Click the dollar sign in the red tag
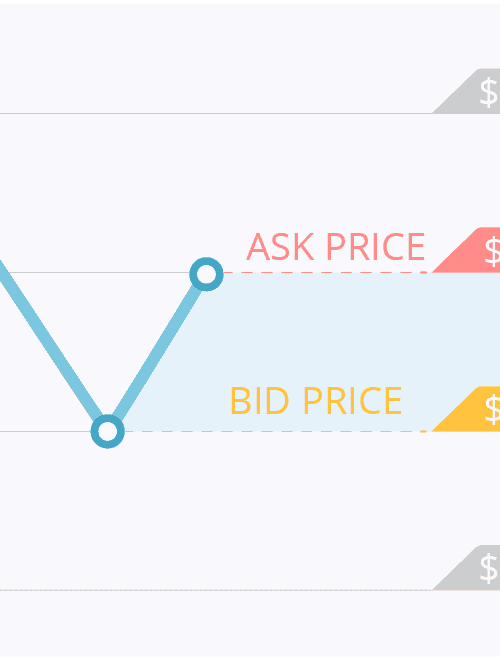This screenshot has width=500, height=661. pyautogui.click(x=492, y=252)
